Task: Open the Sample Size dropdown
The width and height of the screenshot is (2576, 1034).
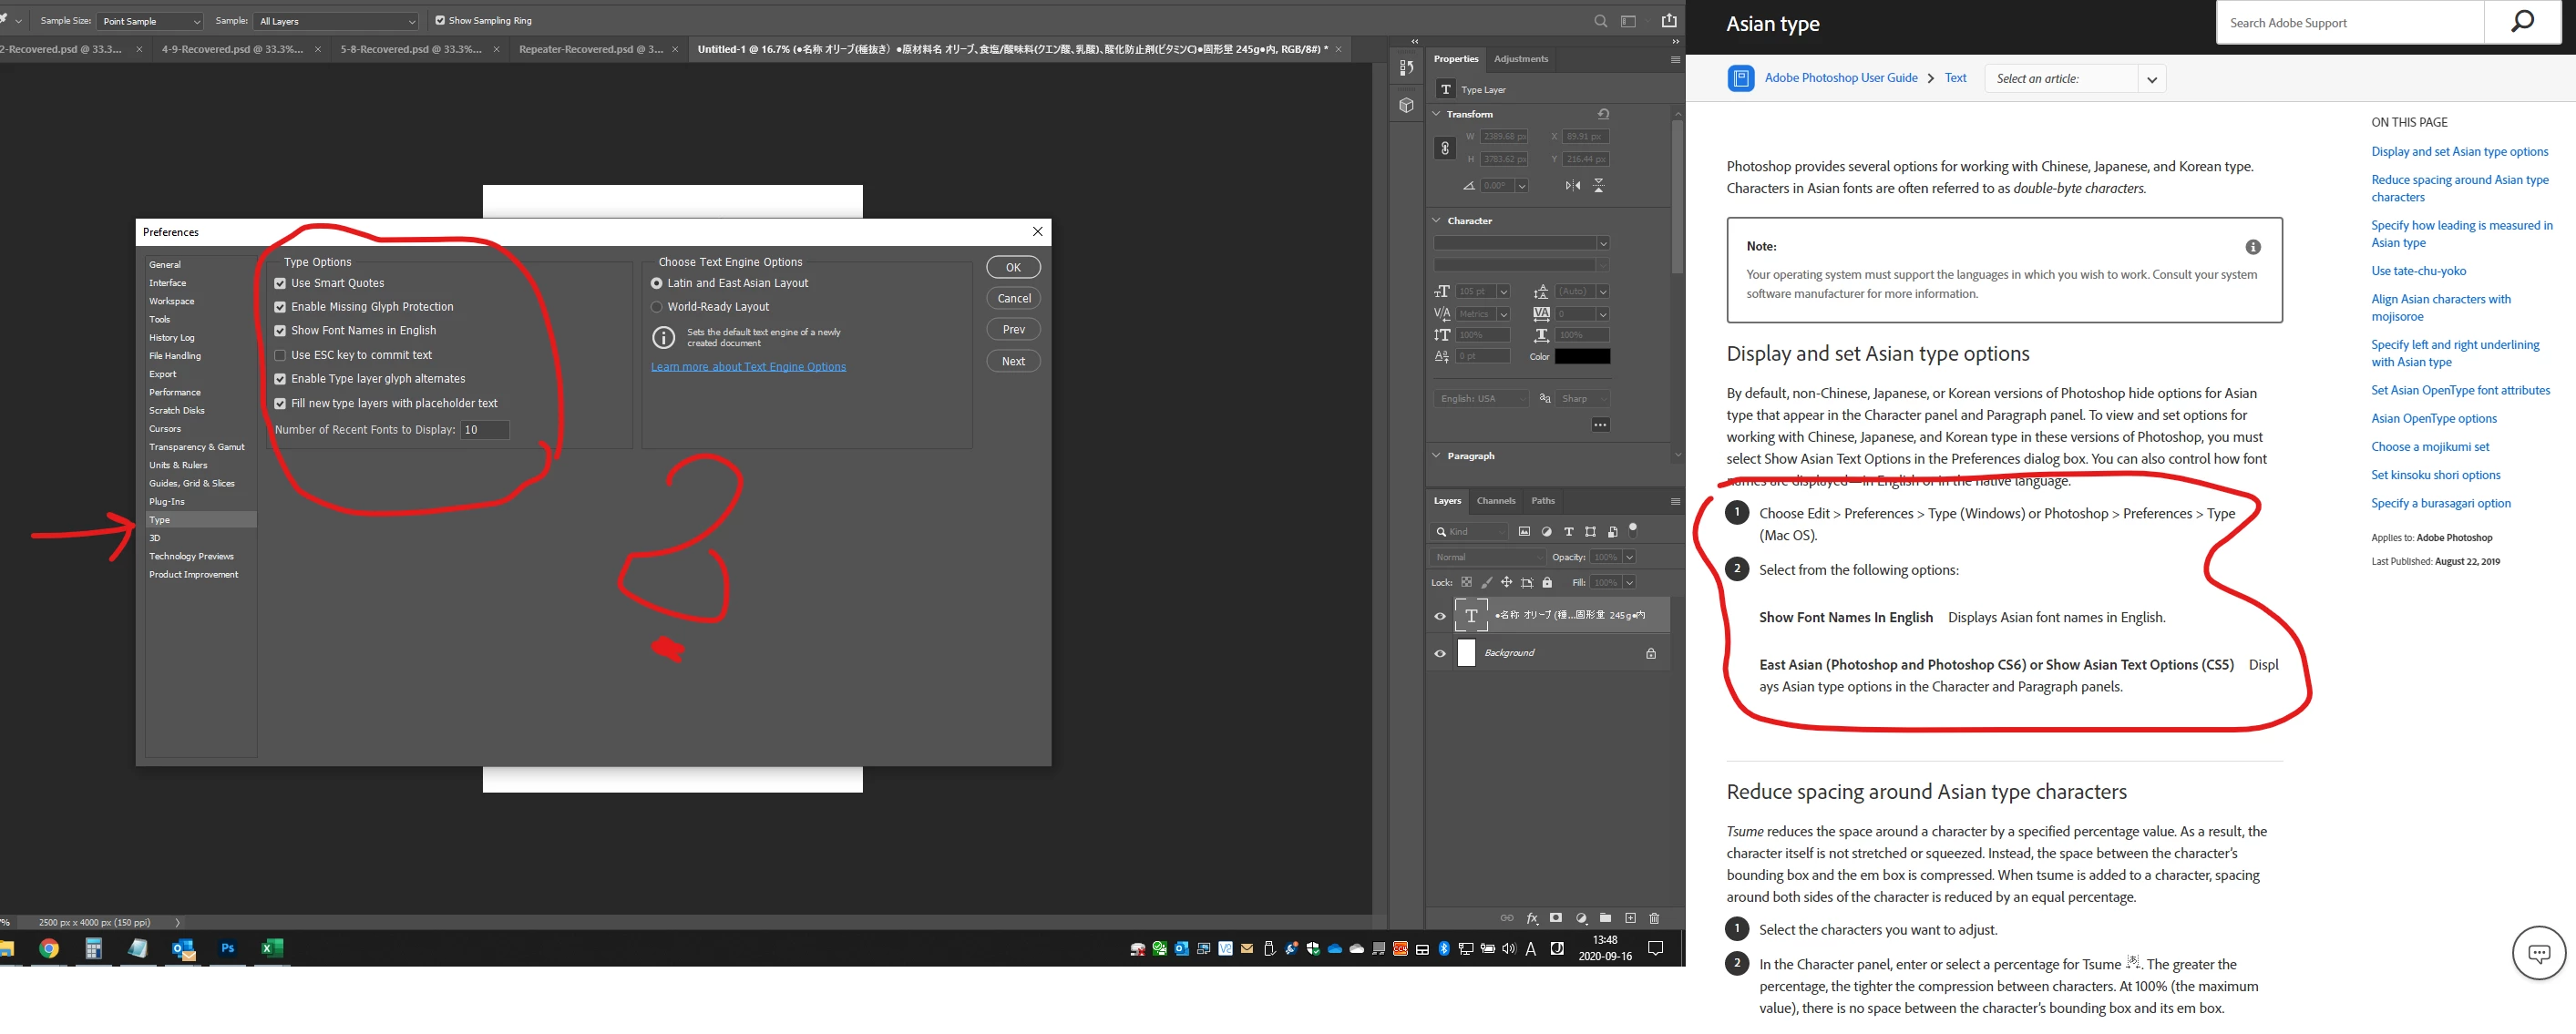Action: [150, 21]
